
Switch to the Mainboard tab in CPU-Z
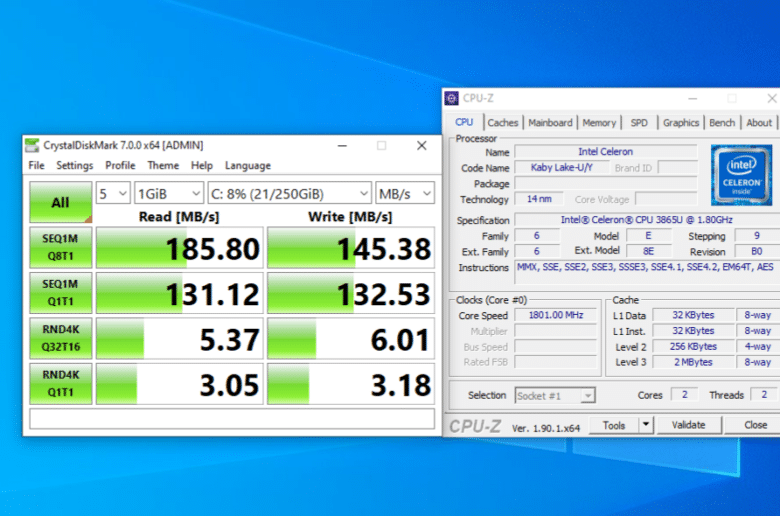[550, 122]
